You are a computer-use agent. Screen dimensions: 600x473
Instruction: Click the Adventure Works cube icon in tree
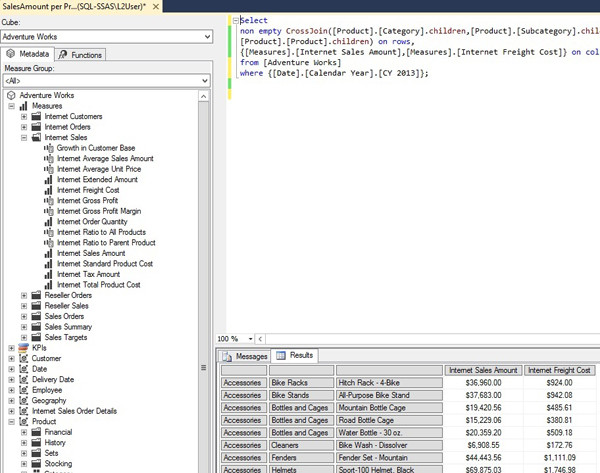(x=12, y=95)
